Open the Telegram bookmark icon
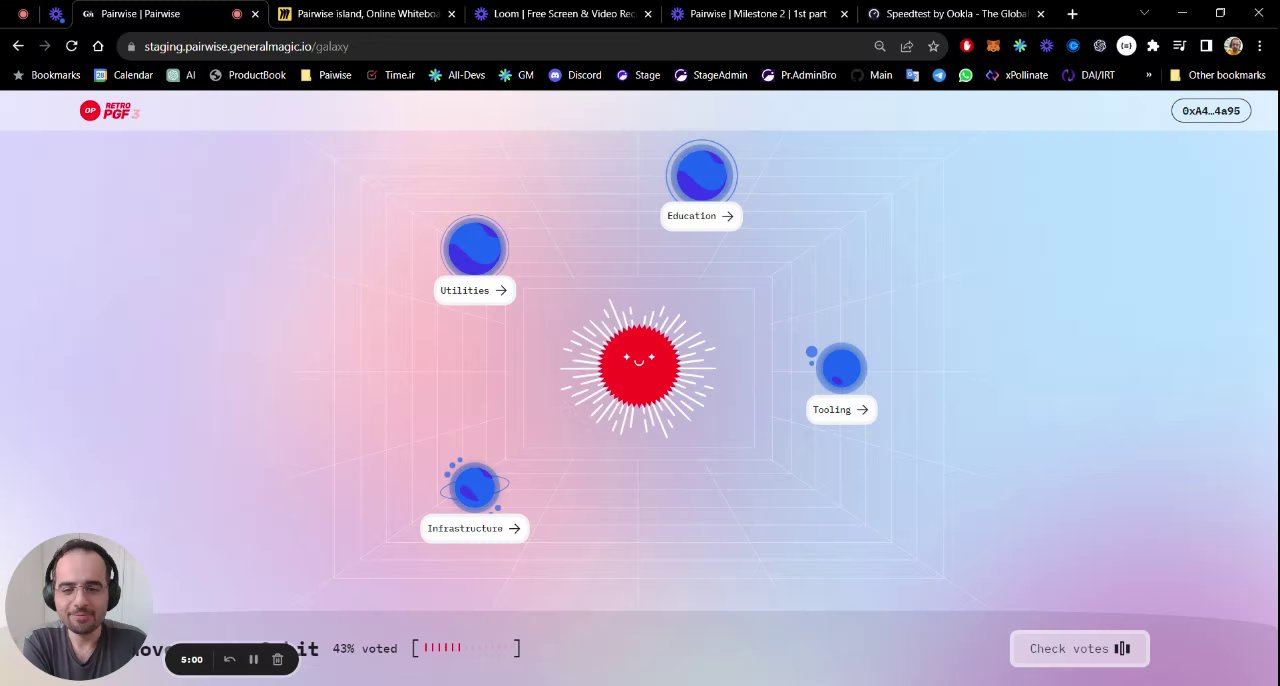This screenshot has width=1280, height=686. click(939, 75)
